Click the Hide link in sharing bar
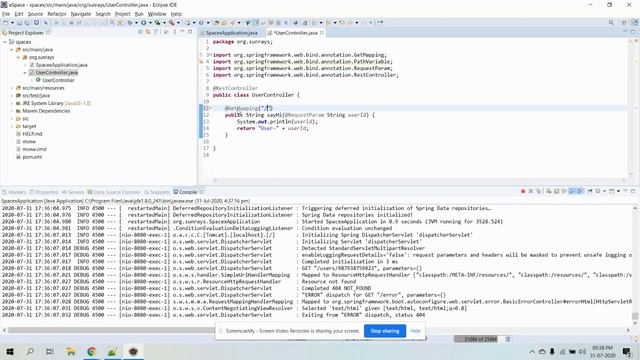 pyautogui.click(x=416, y=331)
